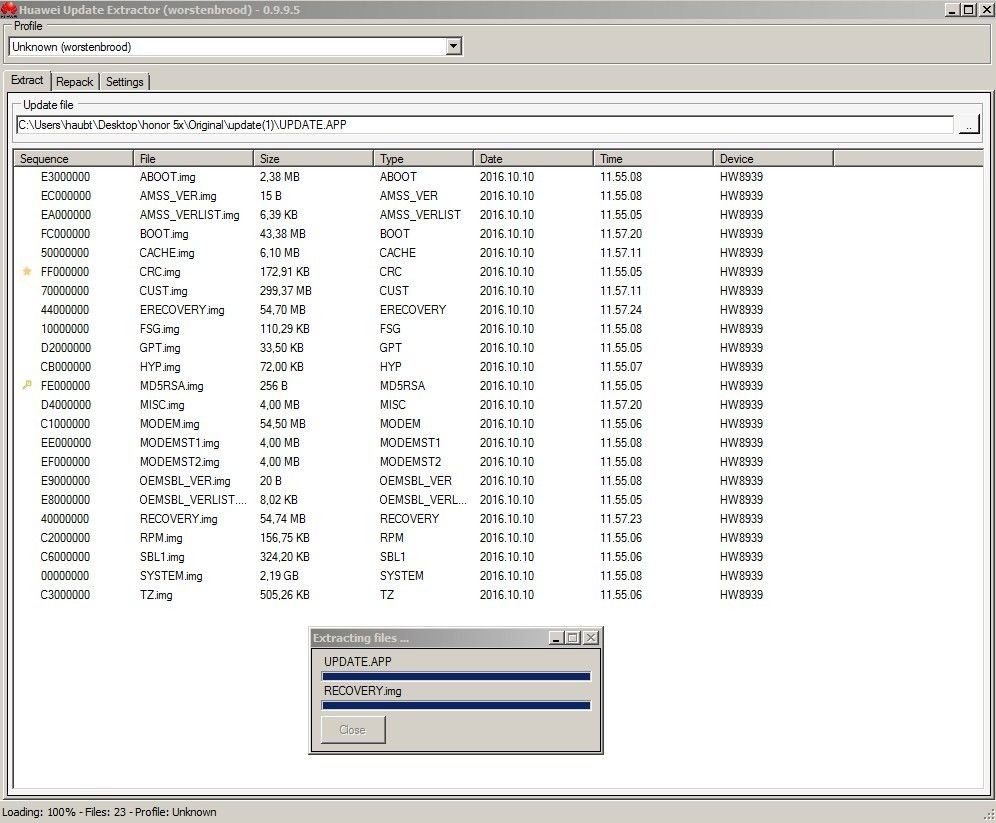Close the Extracting files dialog with X
Screen dimensions: 996x823
(591, 638)
